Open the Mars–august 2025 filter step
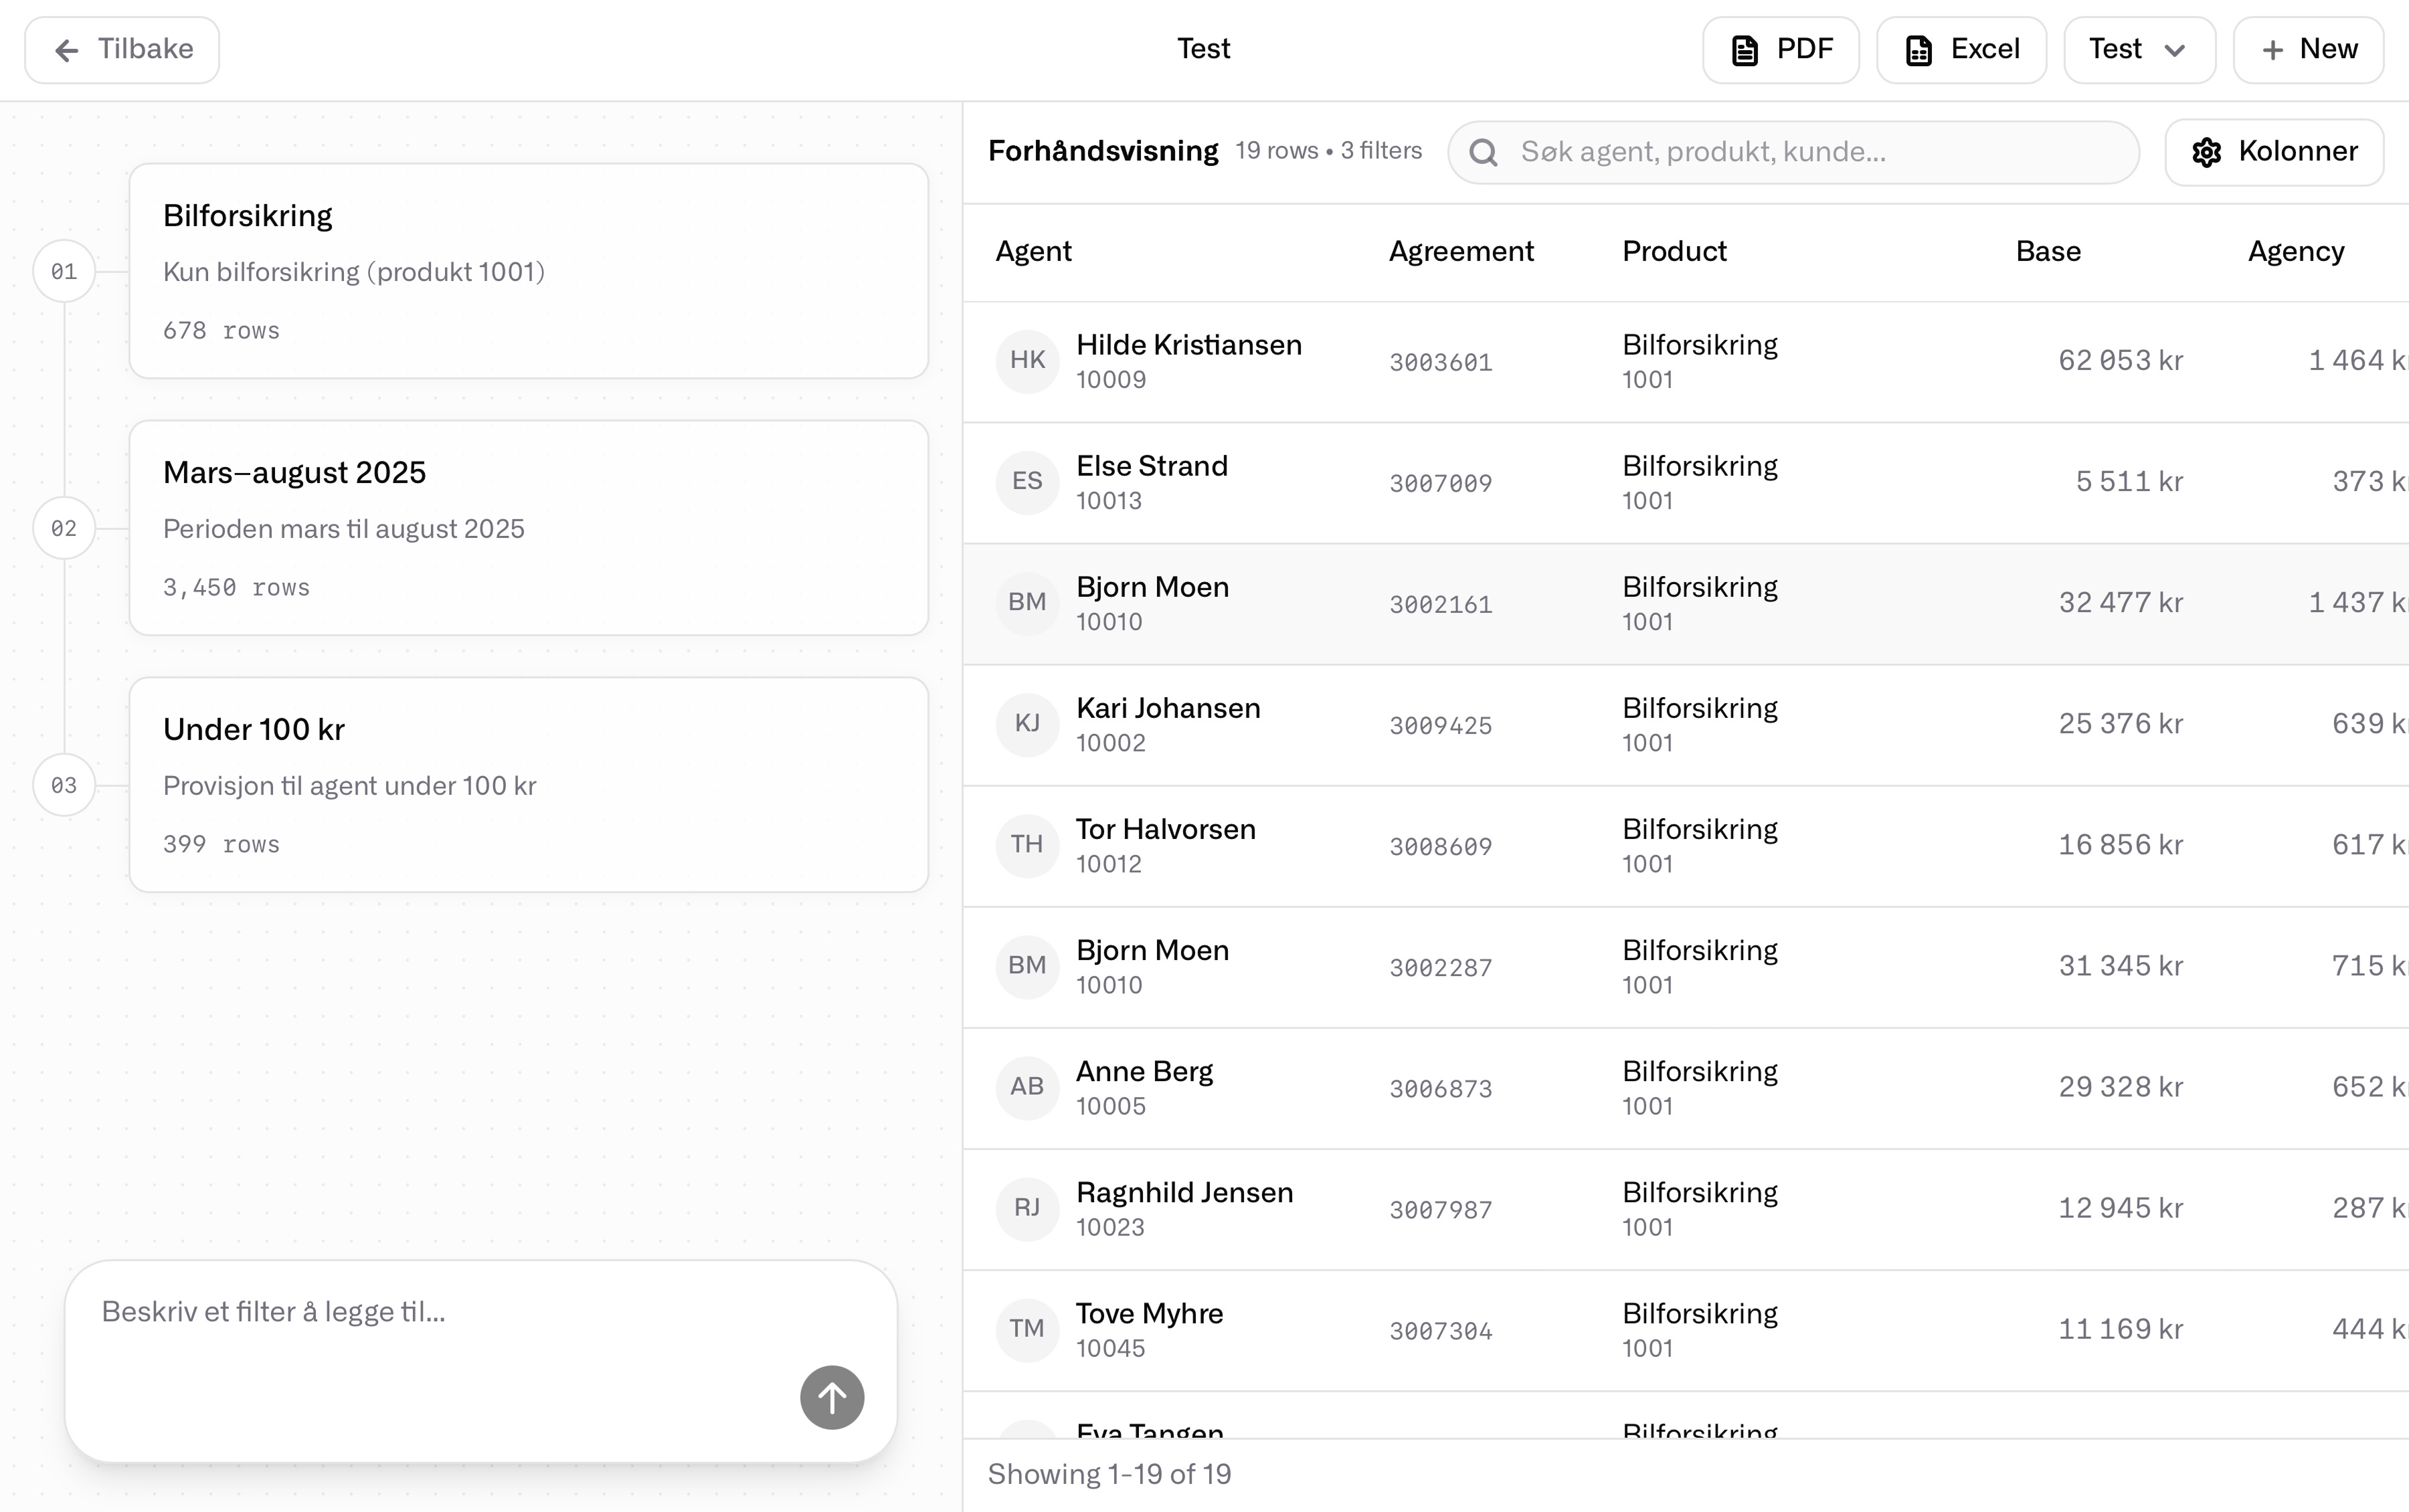Viewport: 2409px width, 1512px height. click(x=528, y=528)
